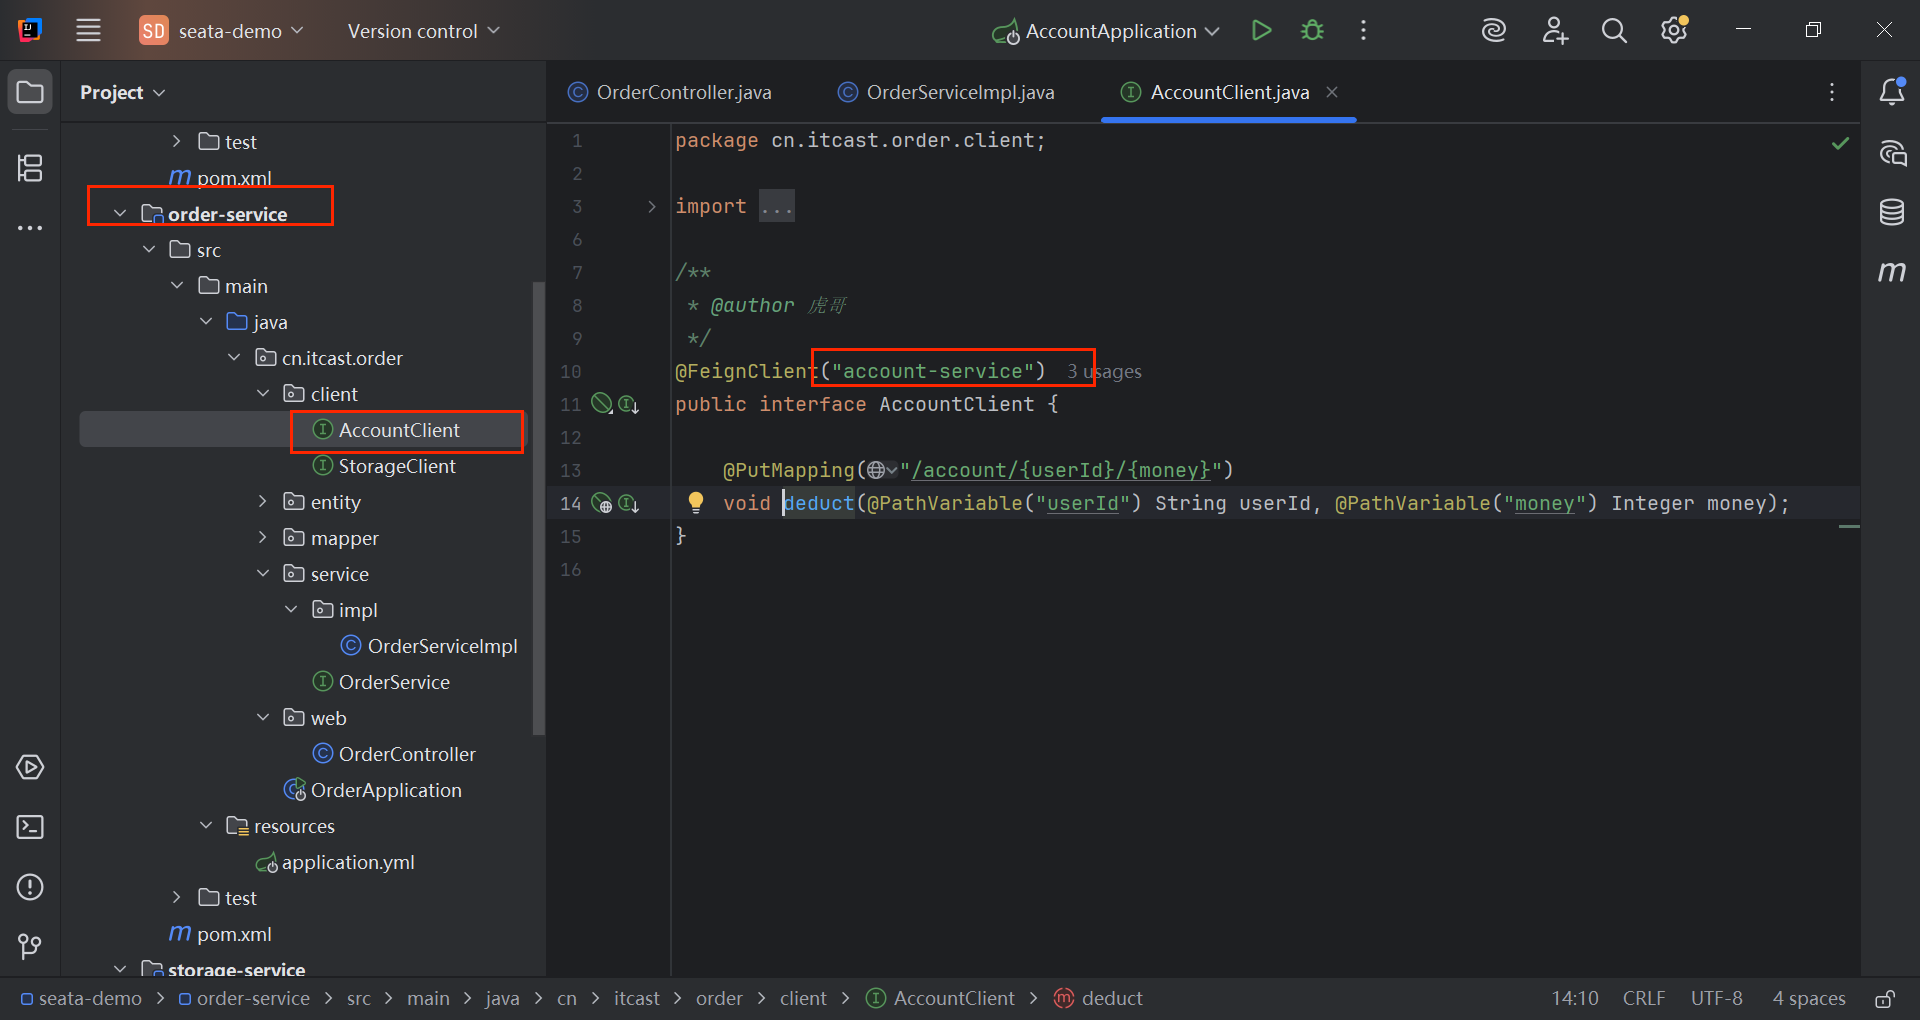Open IDE settings gear

tap(1674, 31)
